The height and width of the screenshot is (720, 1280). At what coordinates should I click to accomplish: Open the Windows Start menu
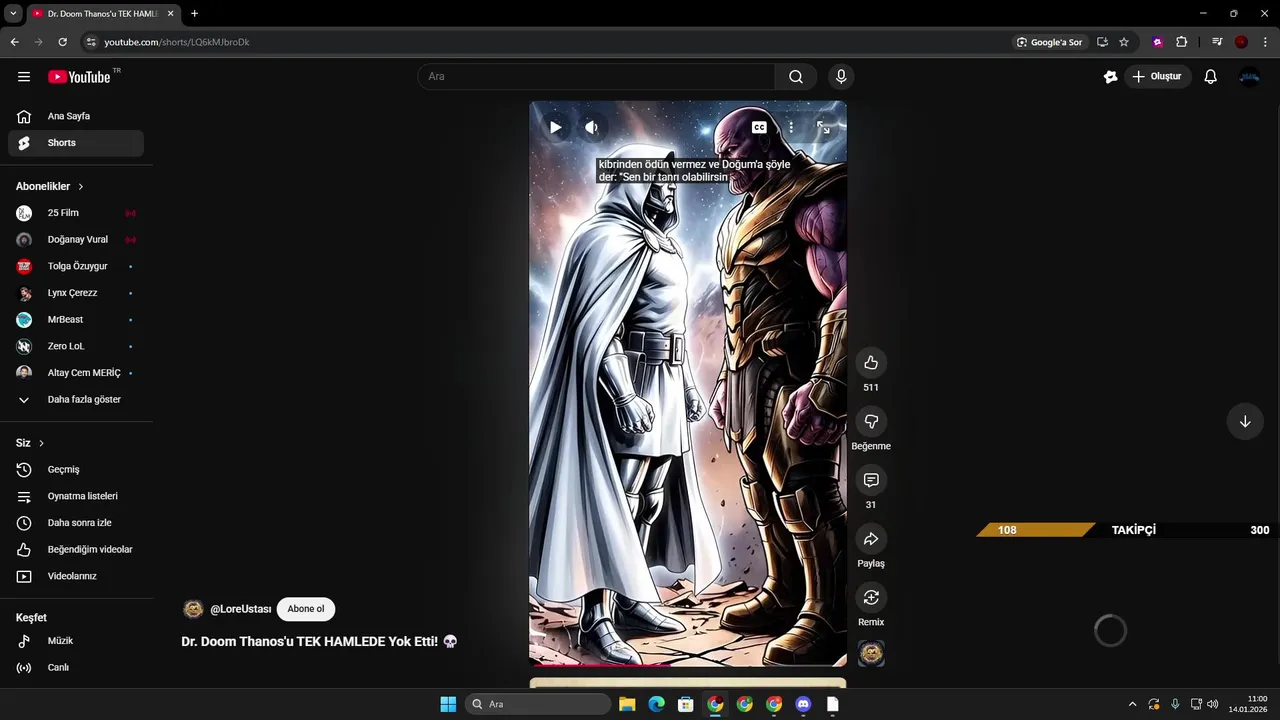(448, 704)
